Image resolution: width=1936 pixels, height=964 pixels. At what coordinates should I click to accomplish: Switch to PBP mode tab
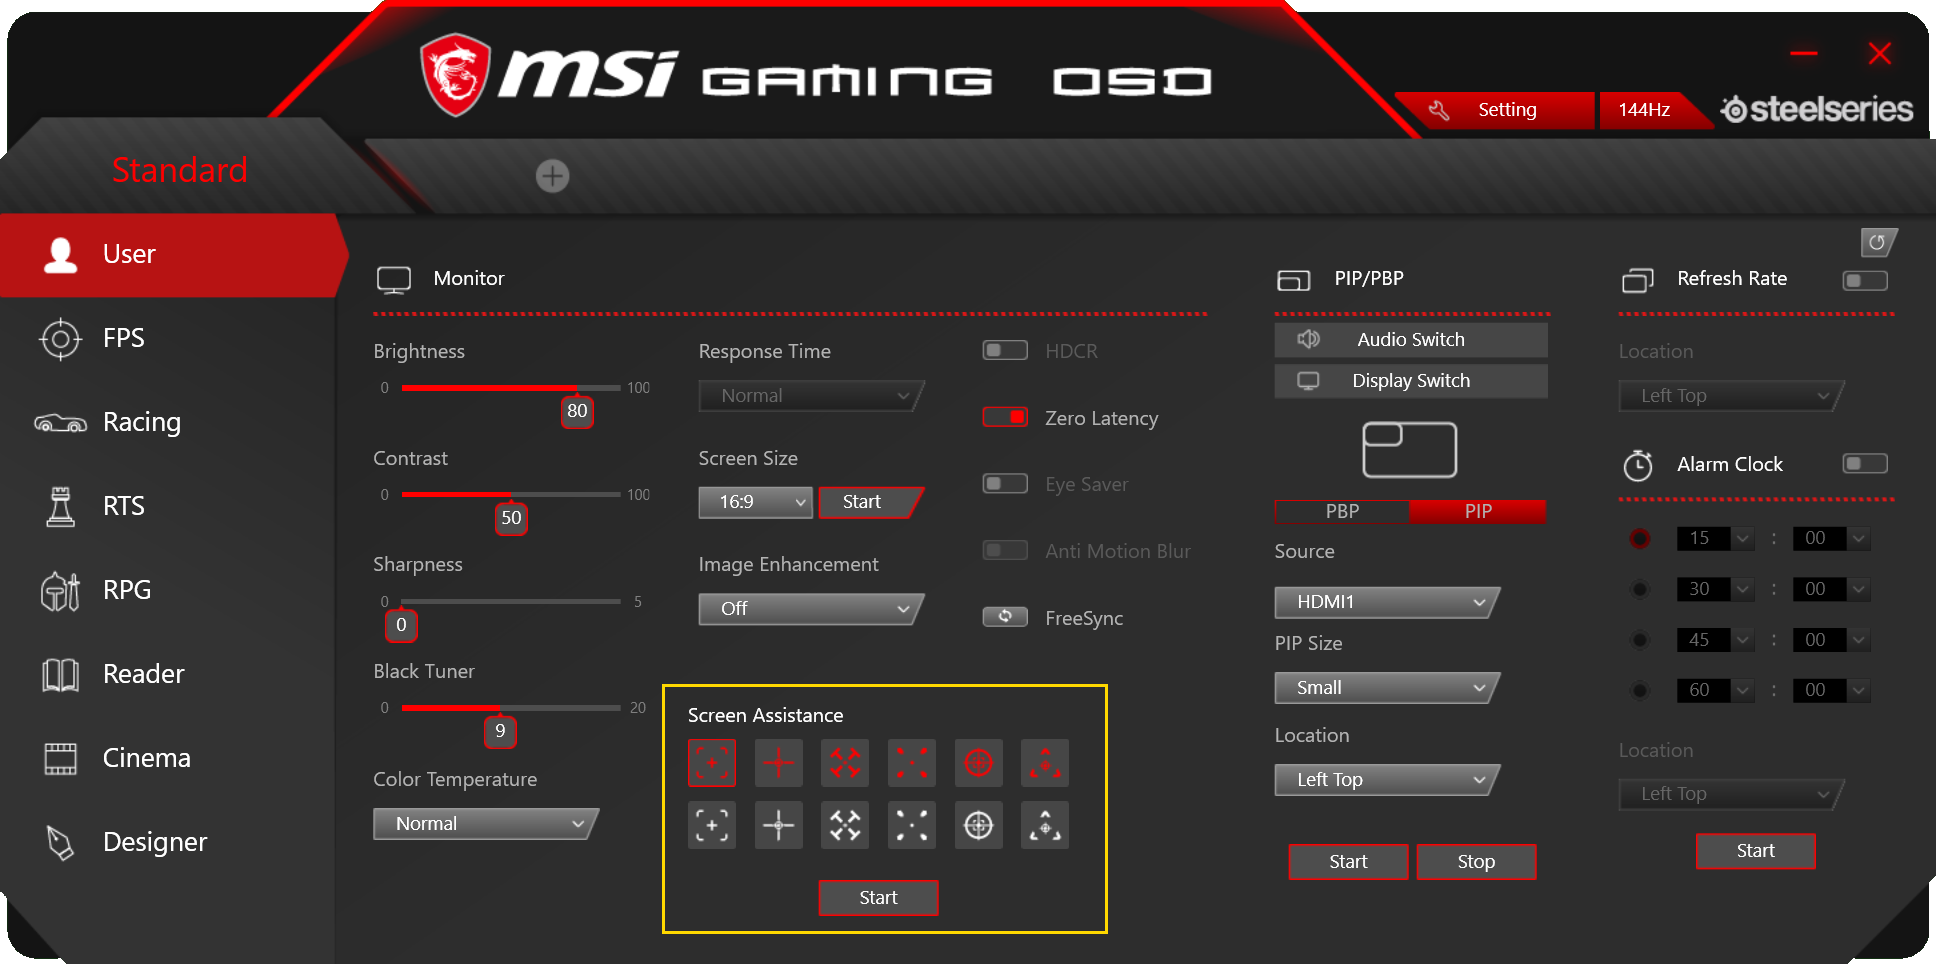(x=1342, y=511)
